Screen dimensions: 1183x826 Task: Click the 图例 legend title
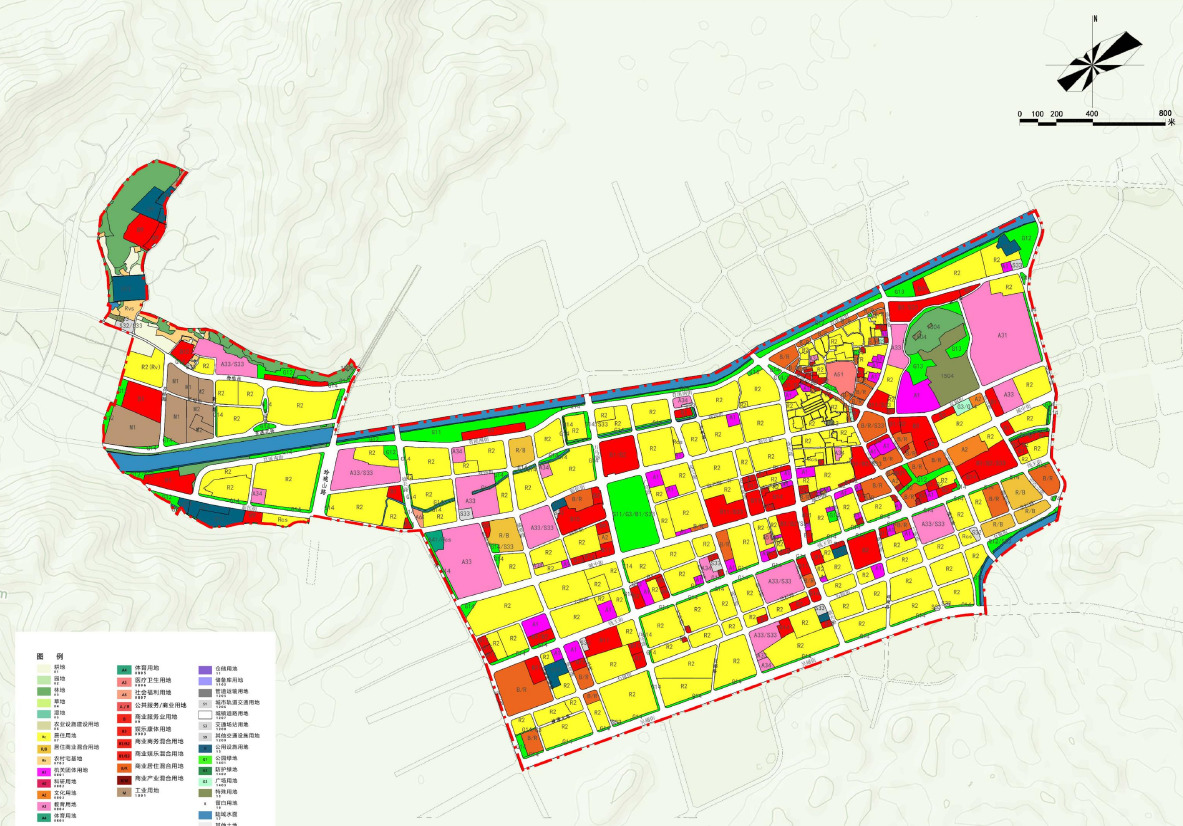click(x=49, y=657)
